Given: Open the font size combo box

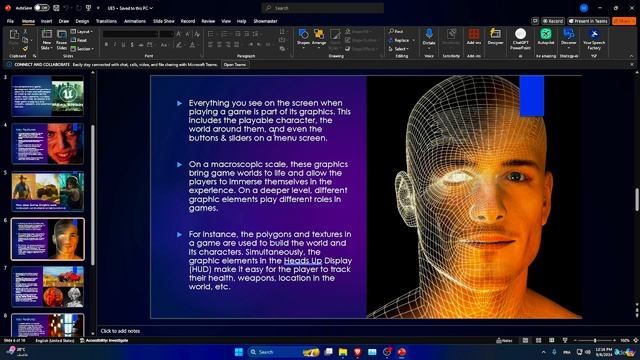Looking at the screenshot, I should point(167,34).
